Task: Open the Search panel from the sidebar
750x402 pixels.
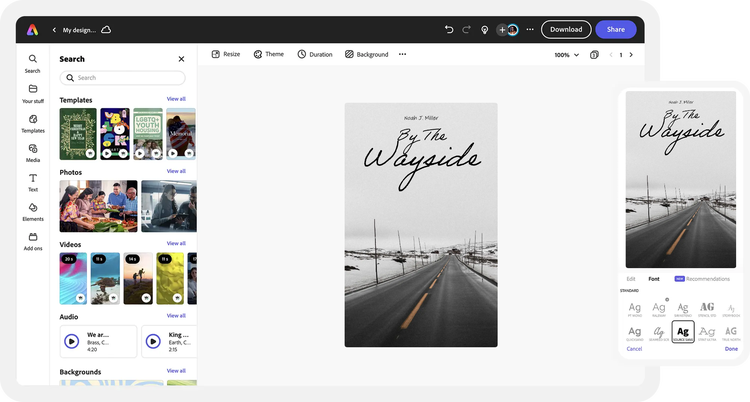Action: click(33, 64)
